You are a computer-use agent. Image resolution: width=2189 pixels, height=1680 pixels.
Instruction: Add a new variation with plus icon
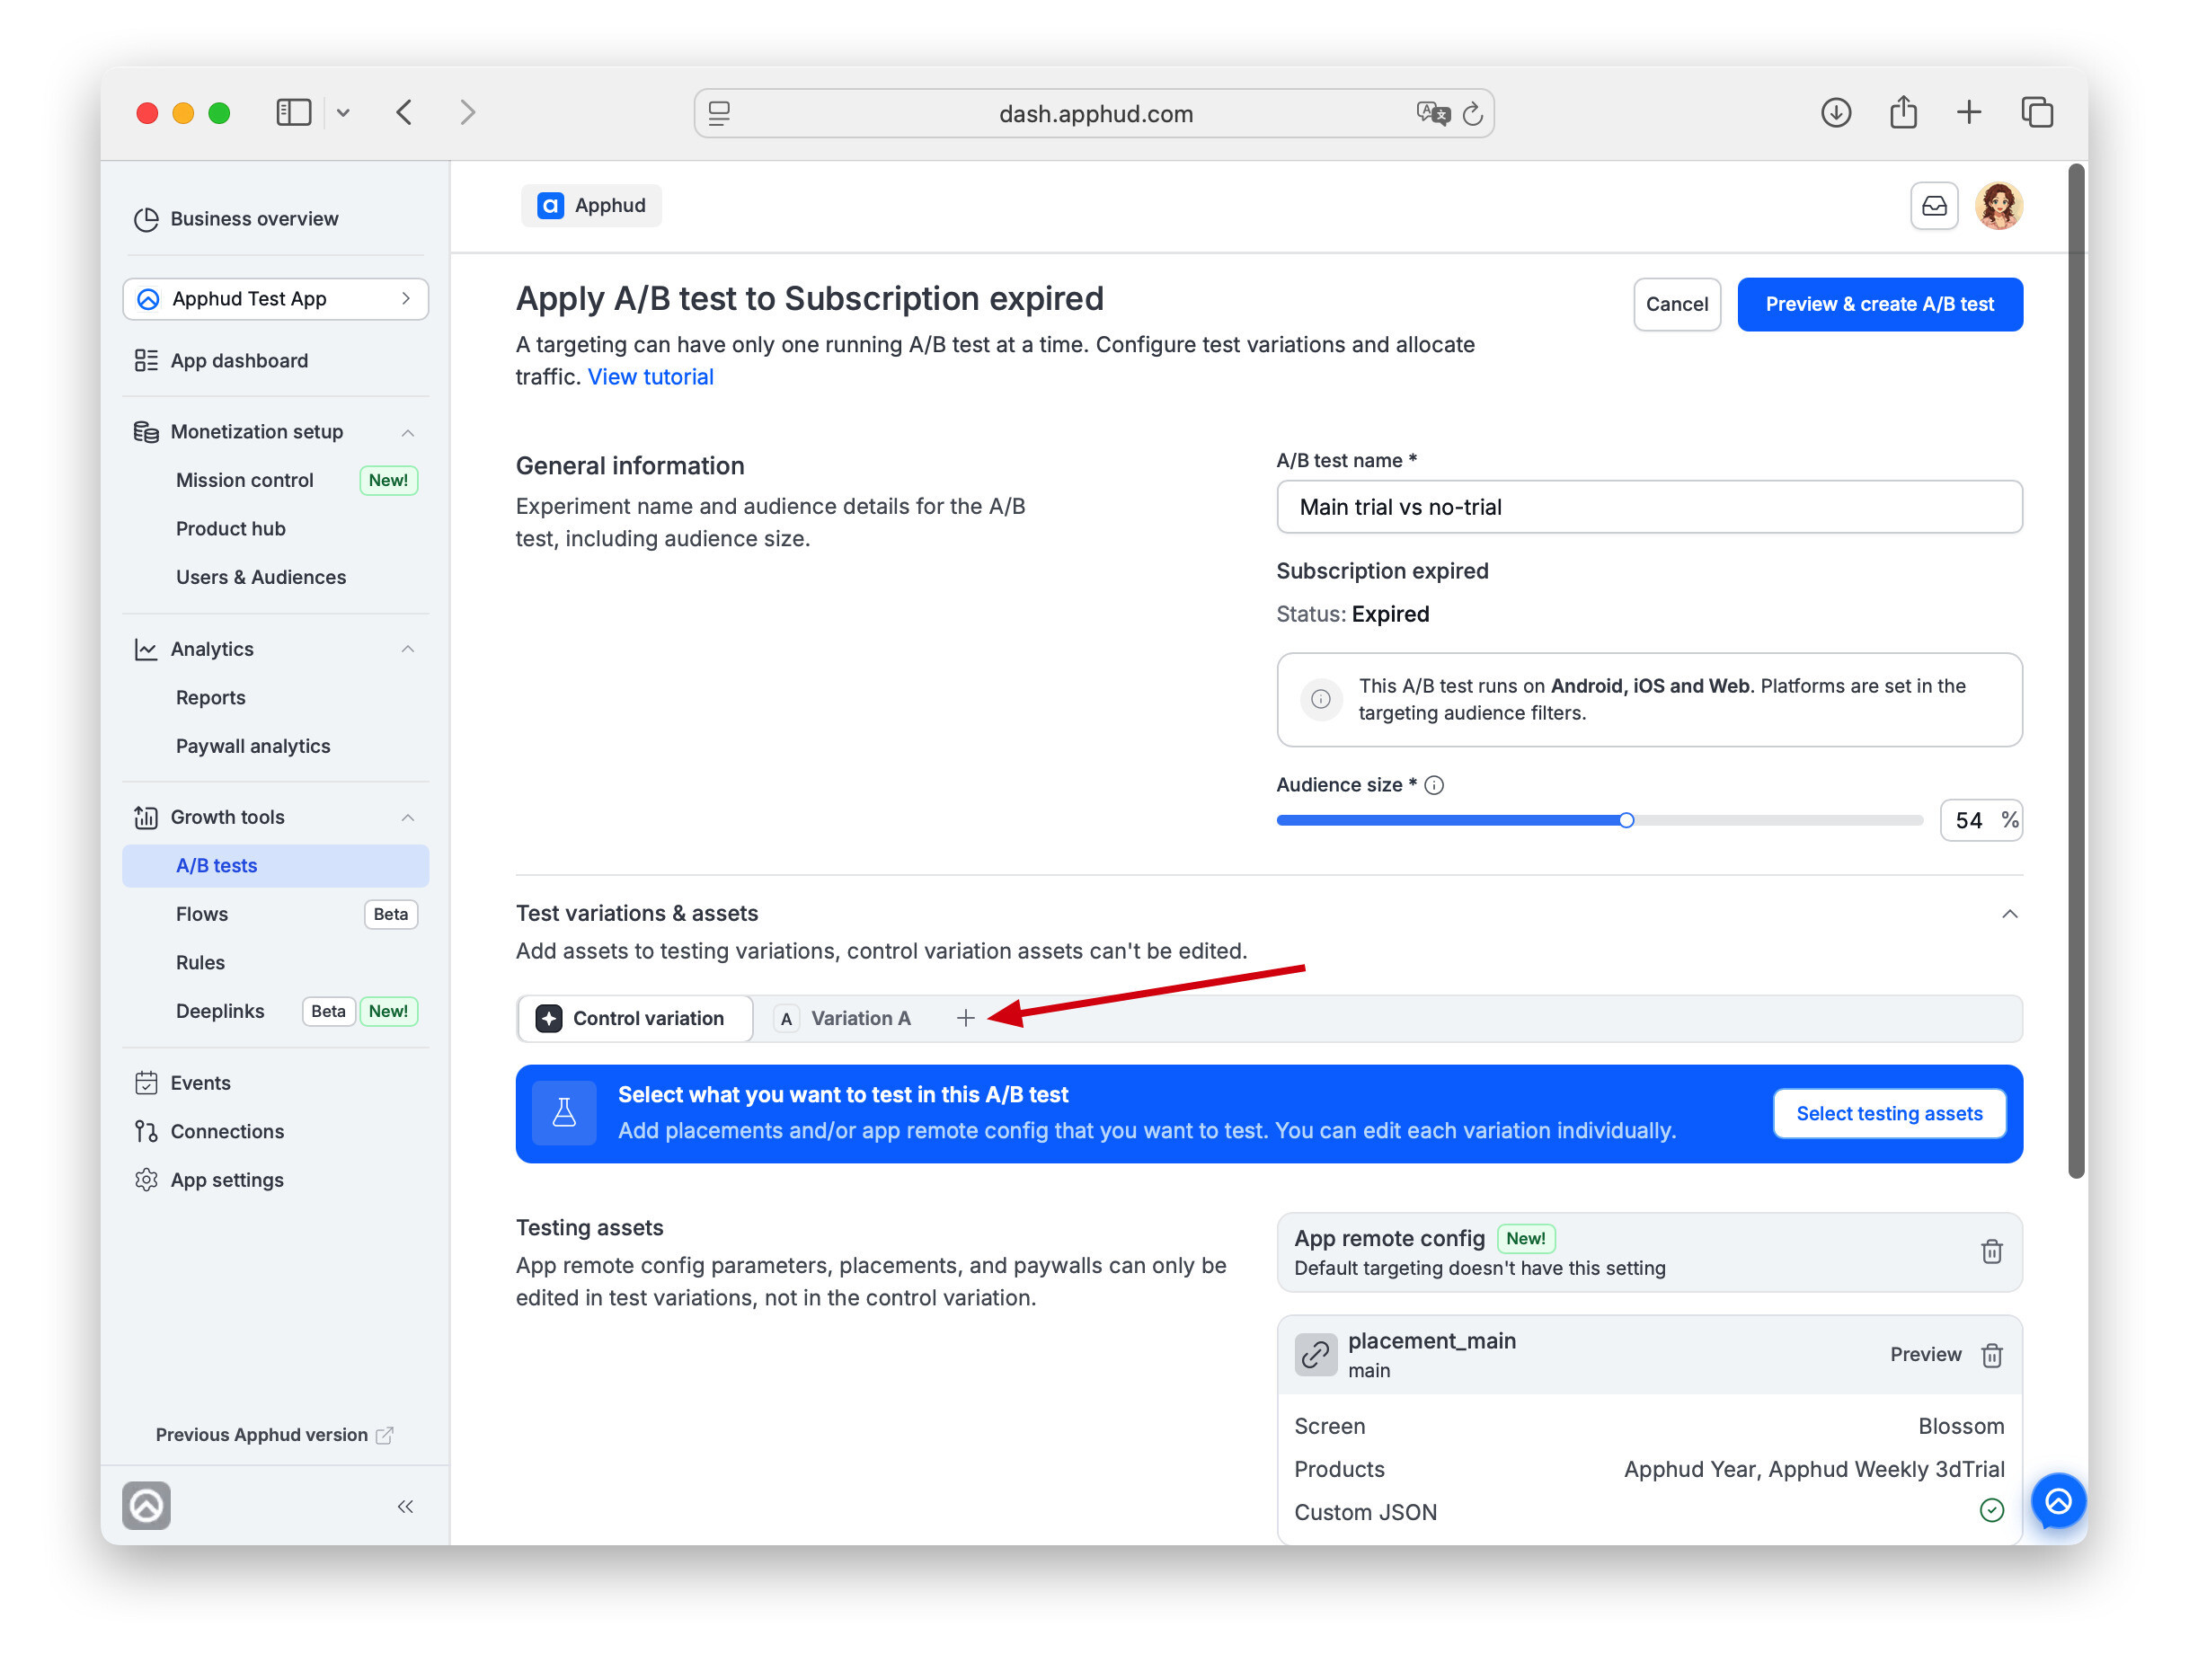[x=965, y=1018]
